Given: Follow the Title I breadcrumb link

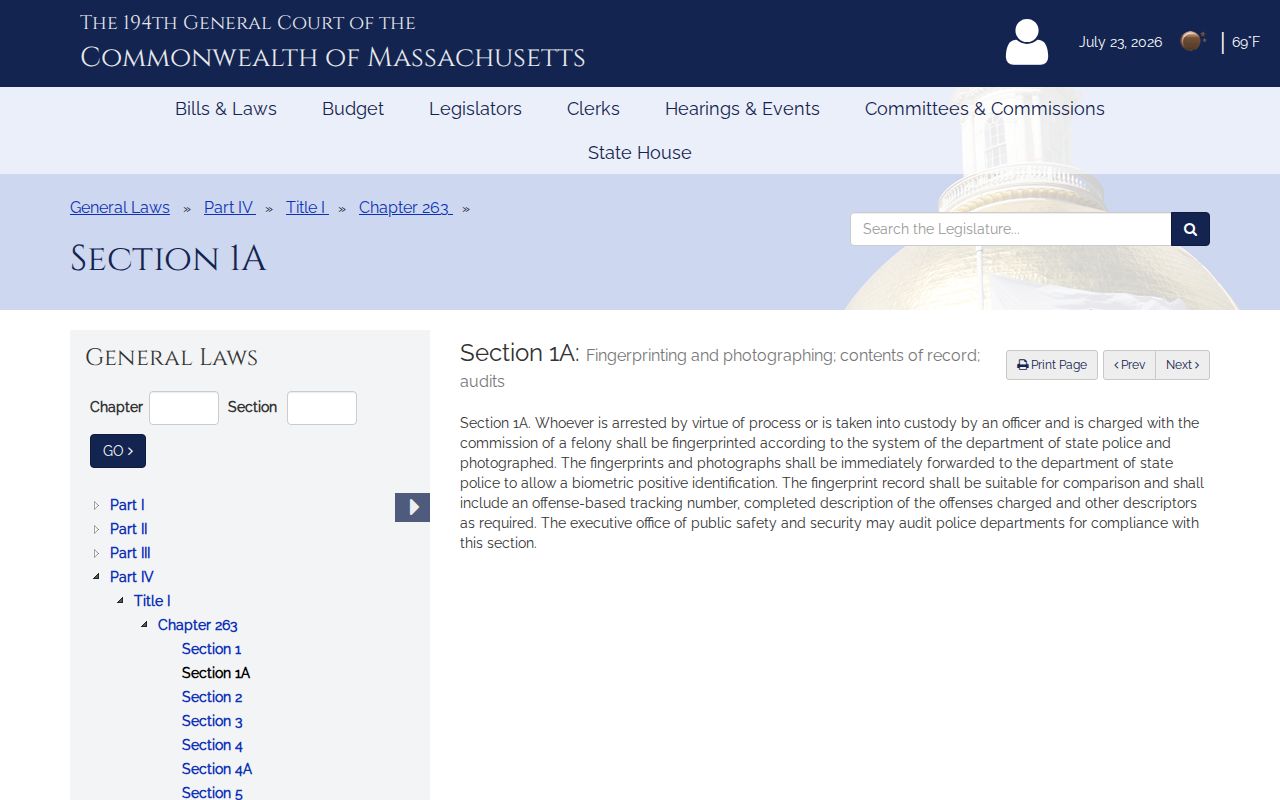Looking at the screenshot, I should (x=306, y=207).
